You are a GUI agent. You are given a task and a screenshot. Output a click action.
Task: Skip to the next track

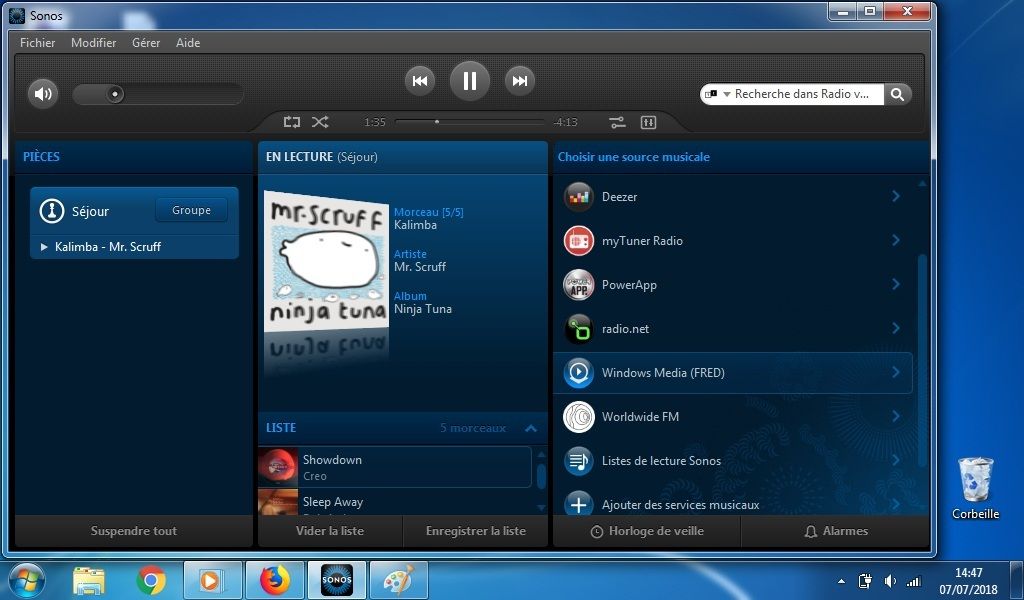click(520, 81)
